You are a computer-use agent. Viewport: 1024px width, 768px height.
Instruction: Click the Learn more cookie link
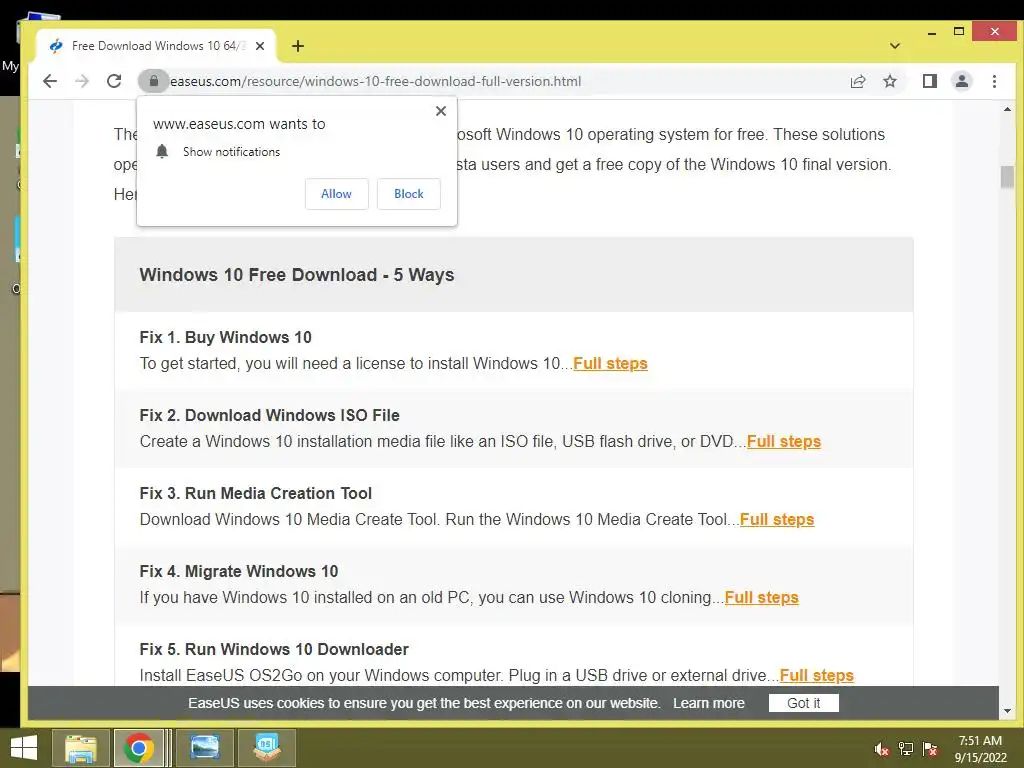(709, 703)
